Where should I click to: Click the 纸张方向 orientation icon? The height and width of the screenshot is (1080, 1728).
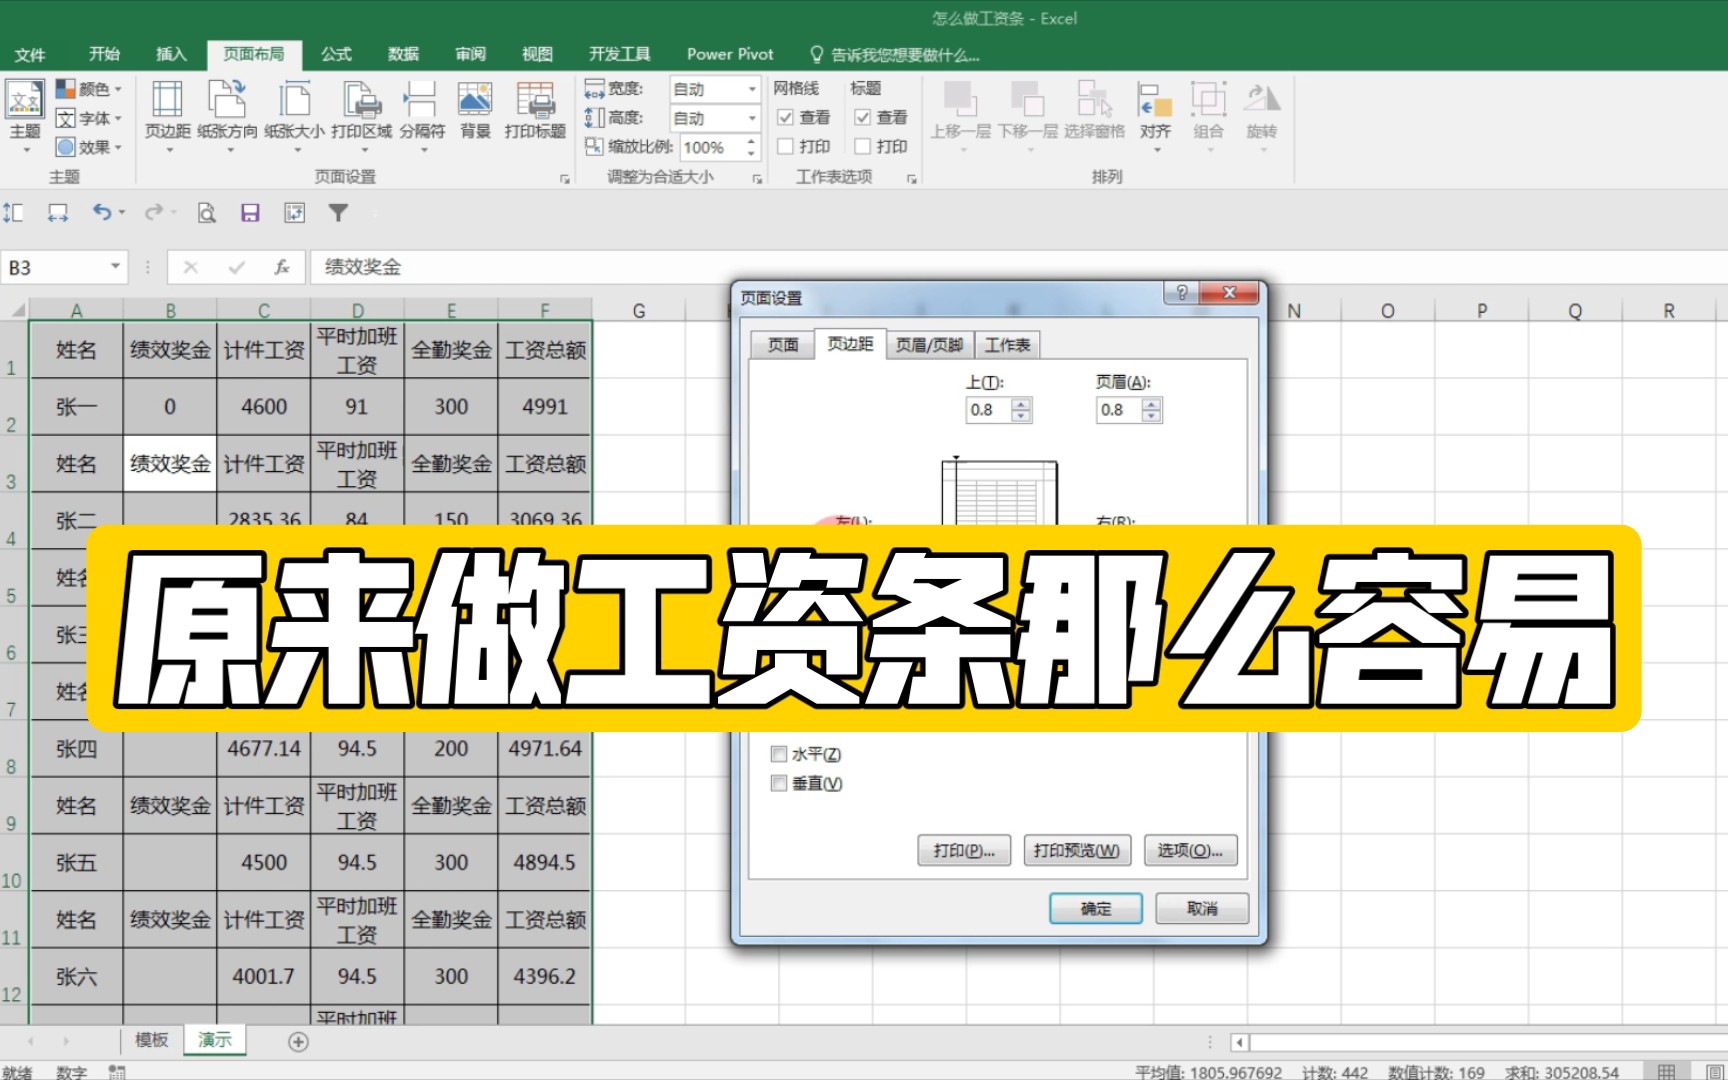[x=227, y=116]
